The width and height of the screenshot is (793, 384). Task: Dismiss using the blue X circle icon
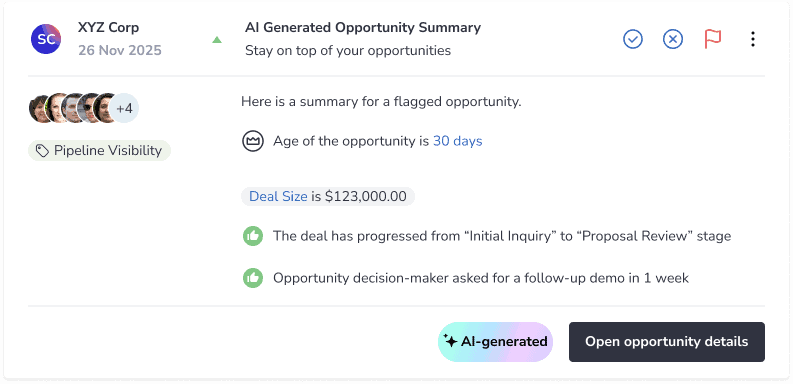[673, 39]
